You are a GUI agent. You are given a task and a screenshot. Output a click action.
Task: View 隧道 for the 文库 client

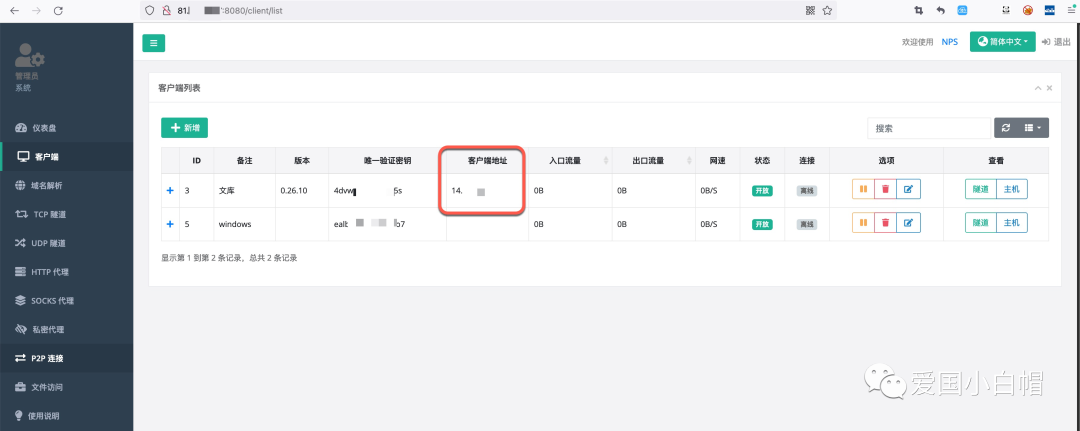pyautogui.click(x=981, y=189)
